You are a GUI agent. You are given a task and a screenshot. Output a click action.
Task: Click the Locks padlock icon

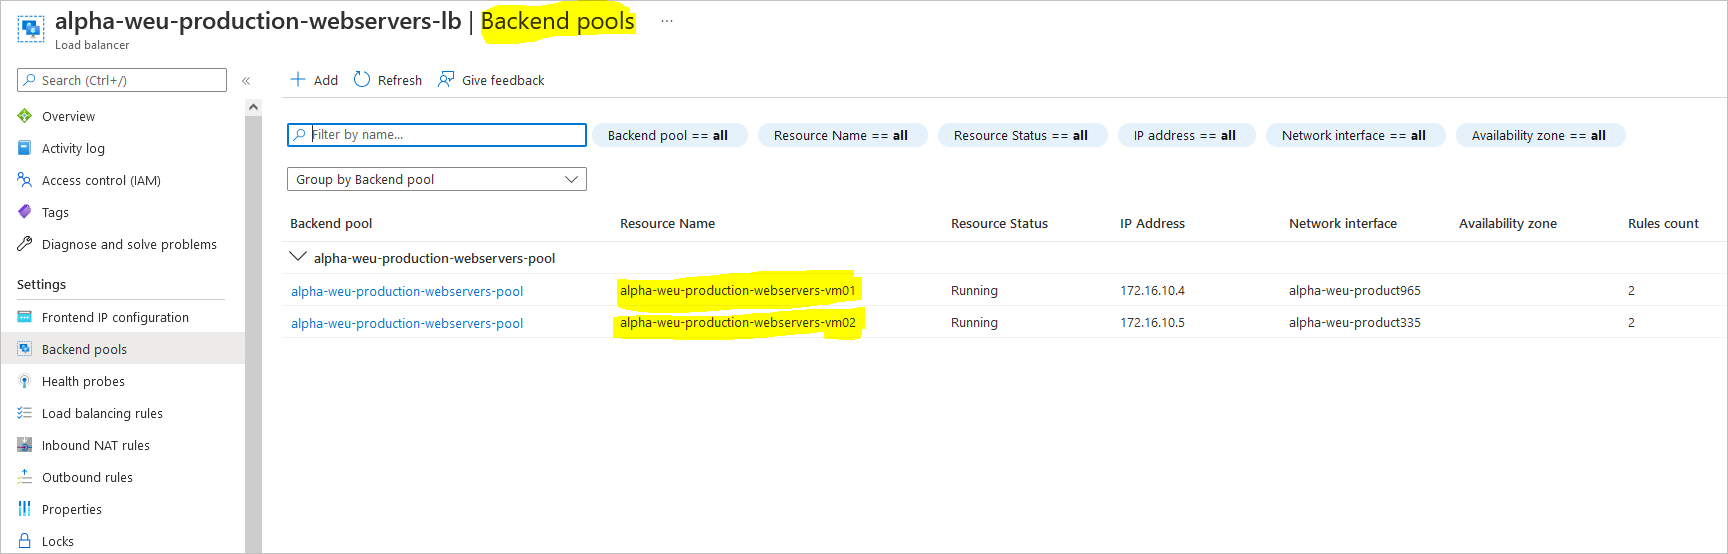[25, 541]
